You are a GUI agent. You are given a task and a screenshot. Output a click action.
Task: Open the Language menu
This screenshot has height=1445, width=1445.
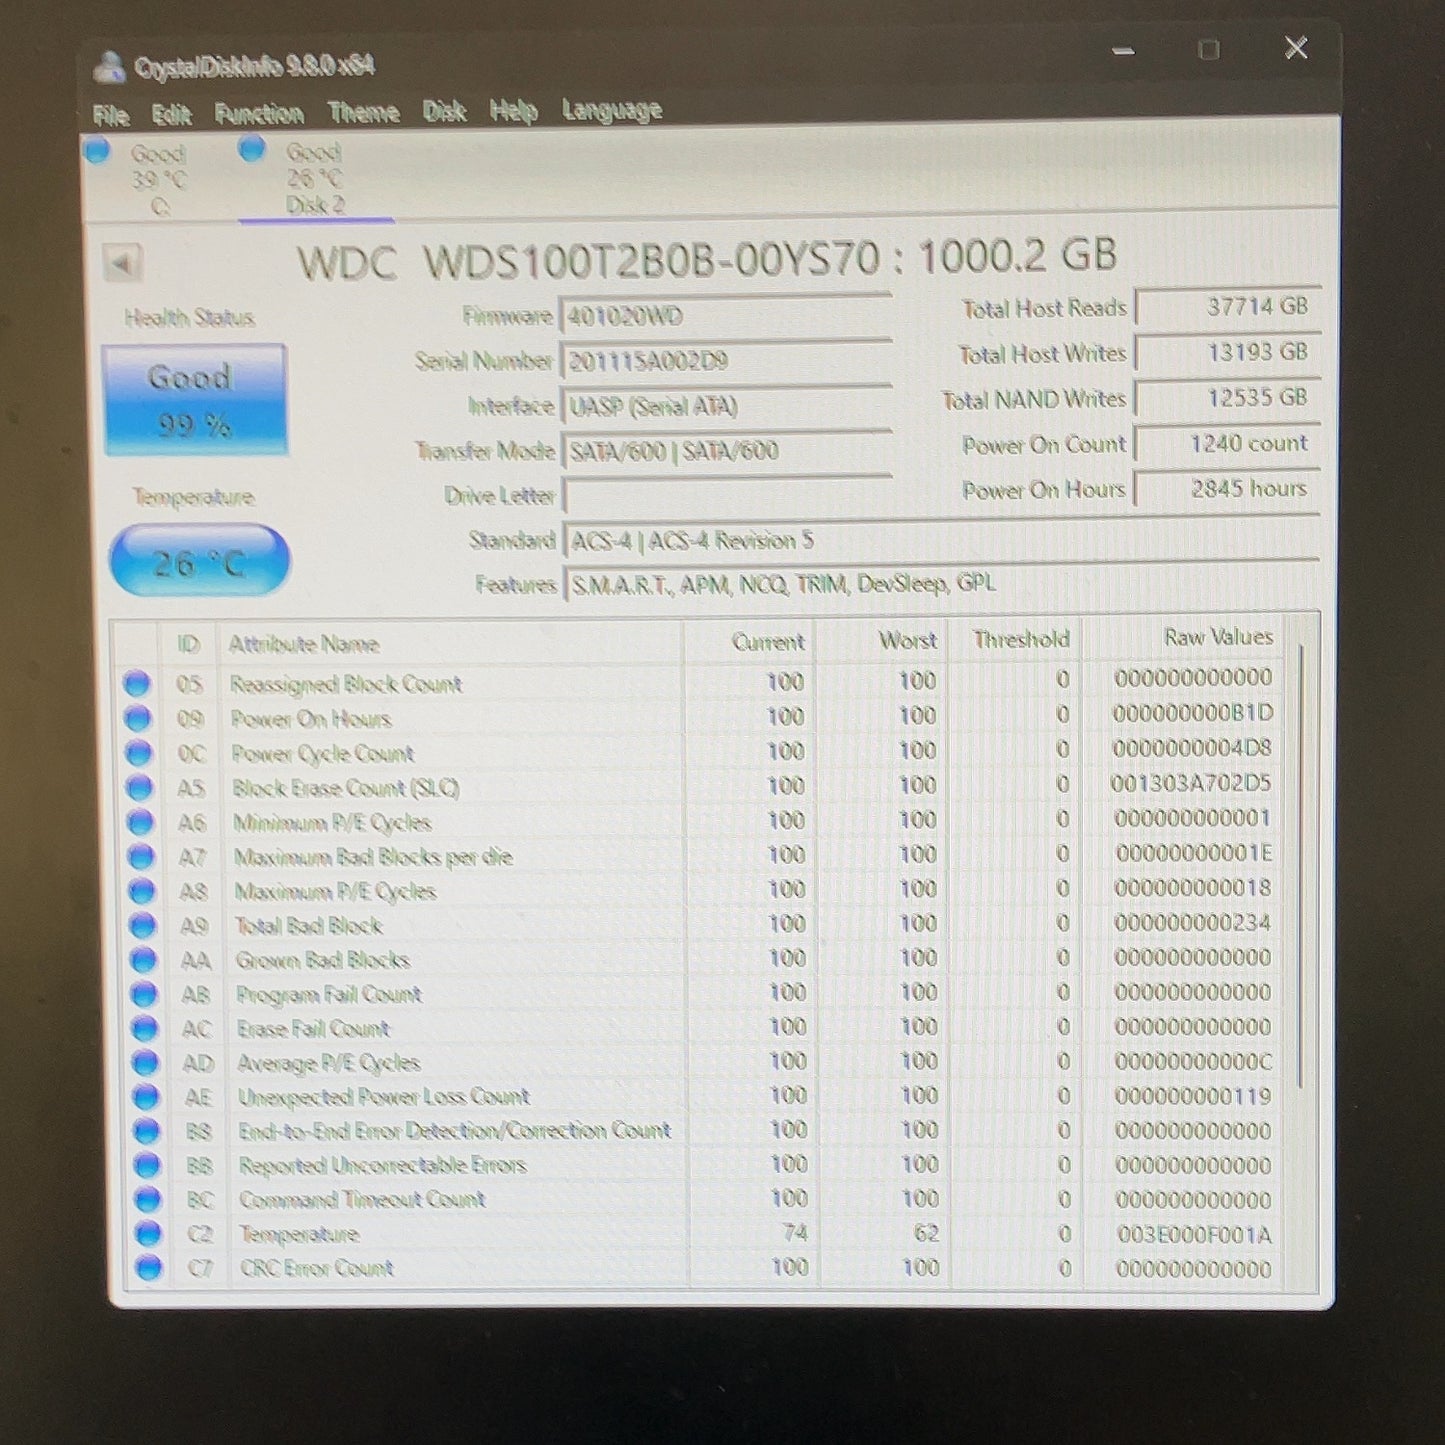point(612,110)
